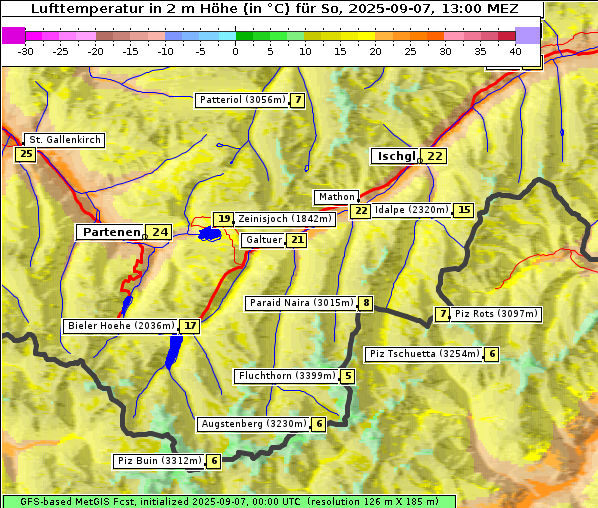This screenshot has height=508, width=598.
Task: Click the legend tick label 0
Action: pyautogui.click(x=235, y=51)
